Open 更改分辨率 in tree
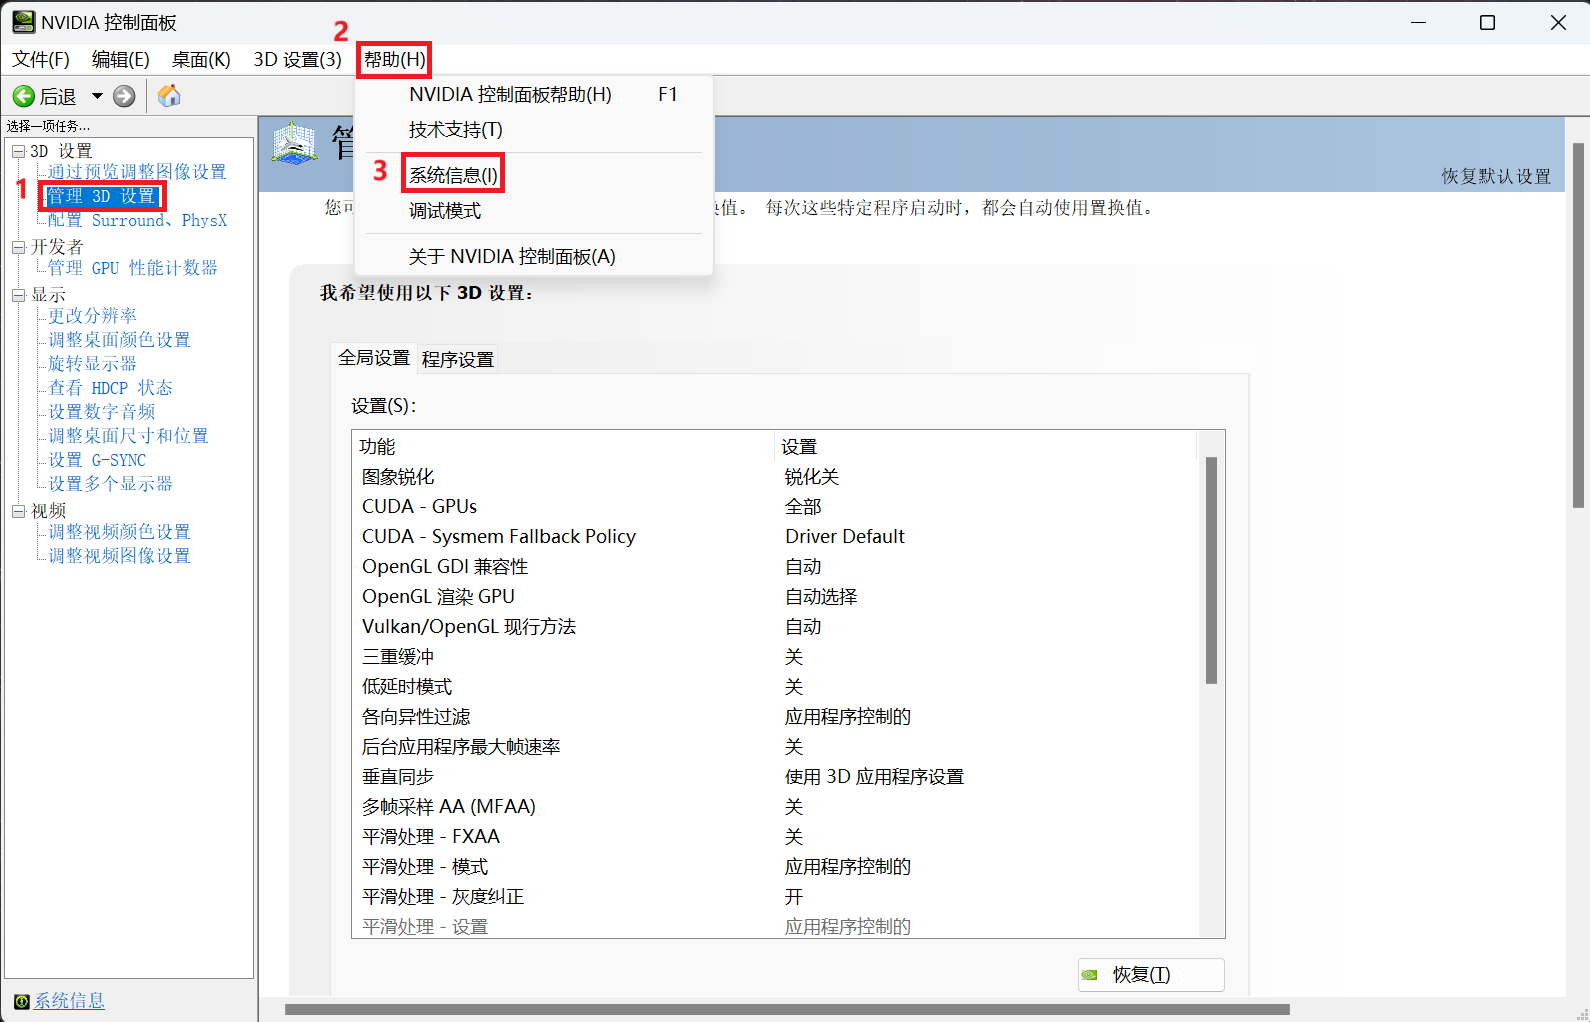1590x1022 pixels. point(92,316)
